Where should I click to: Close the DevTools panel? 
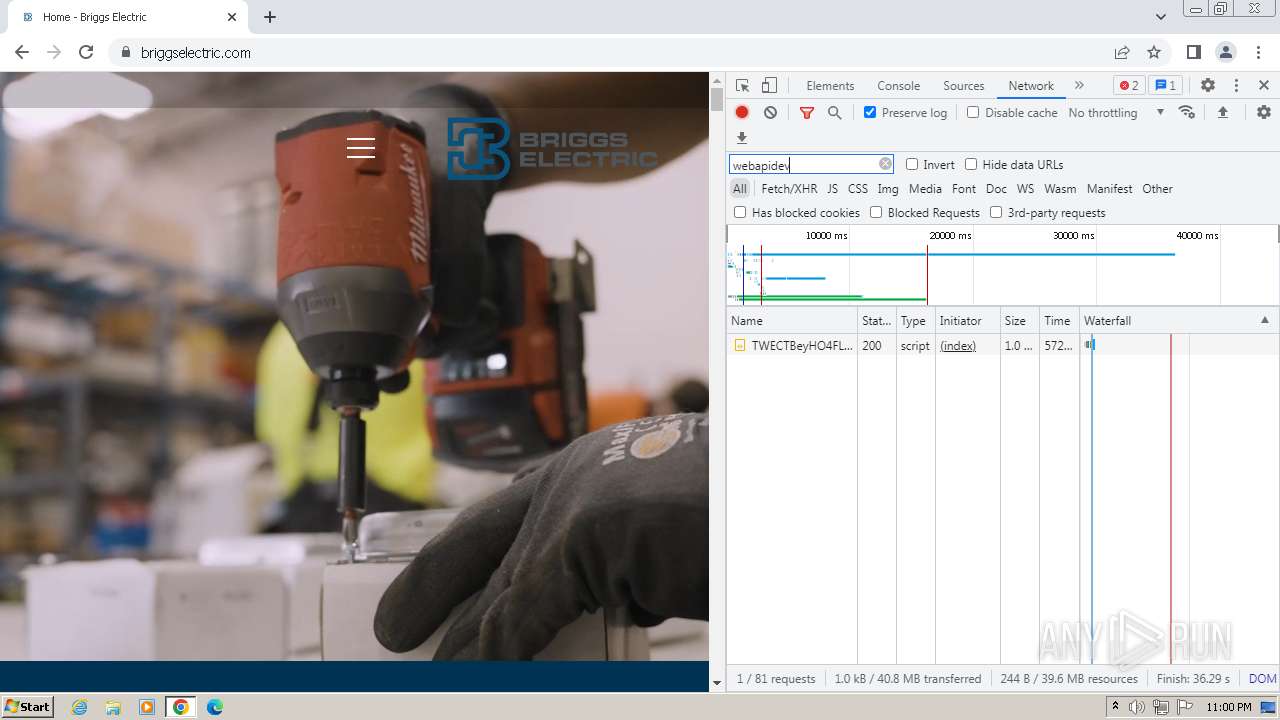(x=1264, y=86)
